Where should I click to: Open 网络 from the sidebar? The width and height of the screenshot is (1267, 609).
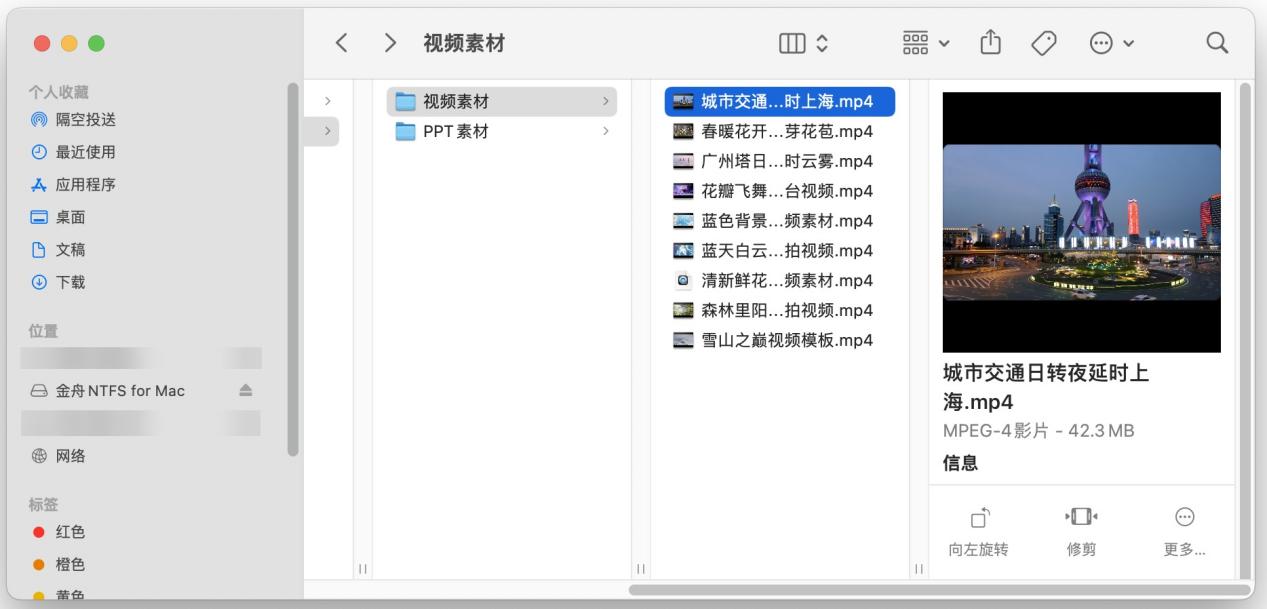[x=70, y=456]
